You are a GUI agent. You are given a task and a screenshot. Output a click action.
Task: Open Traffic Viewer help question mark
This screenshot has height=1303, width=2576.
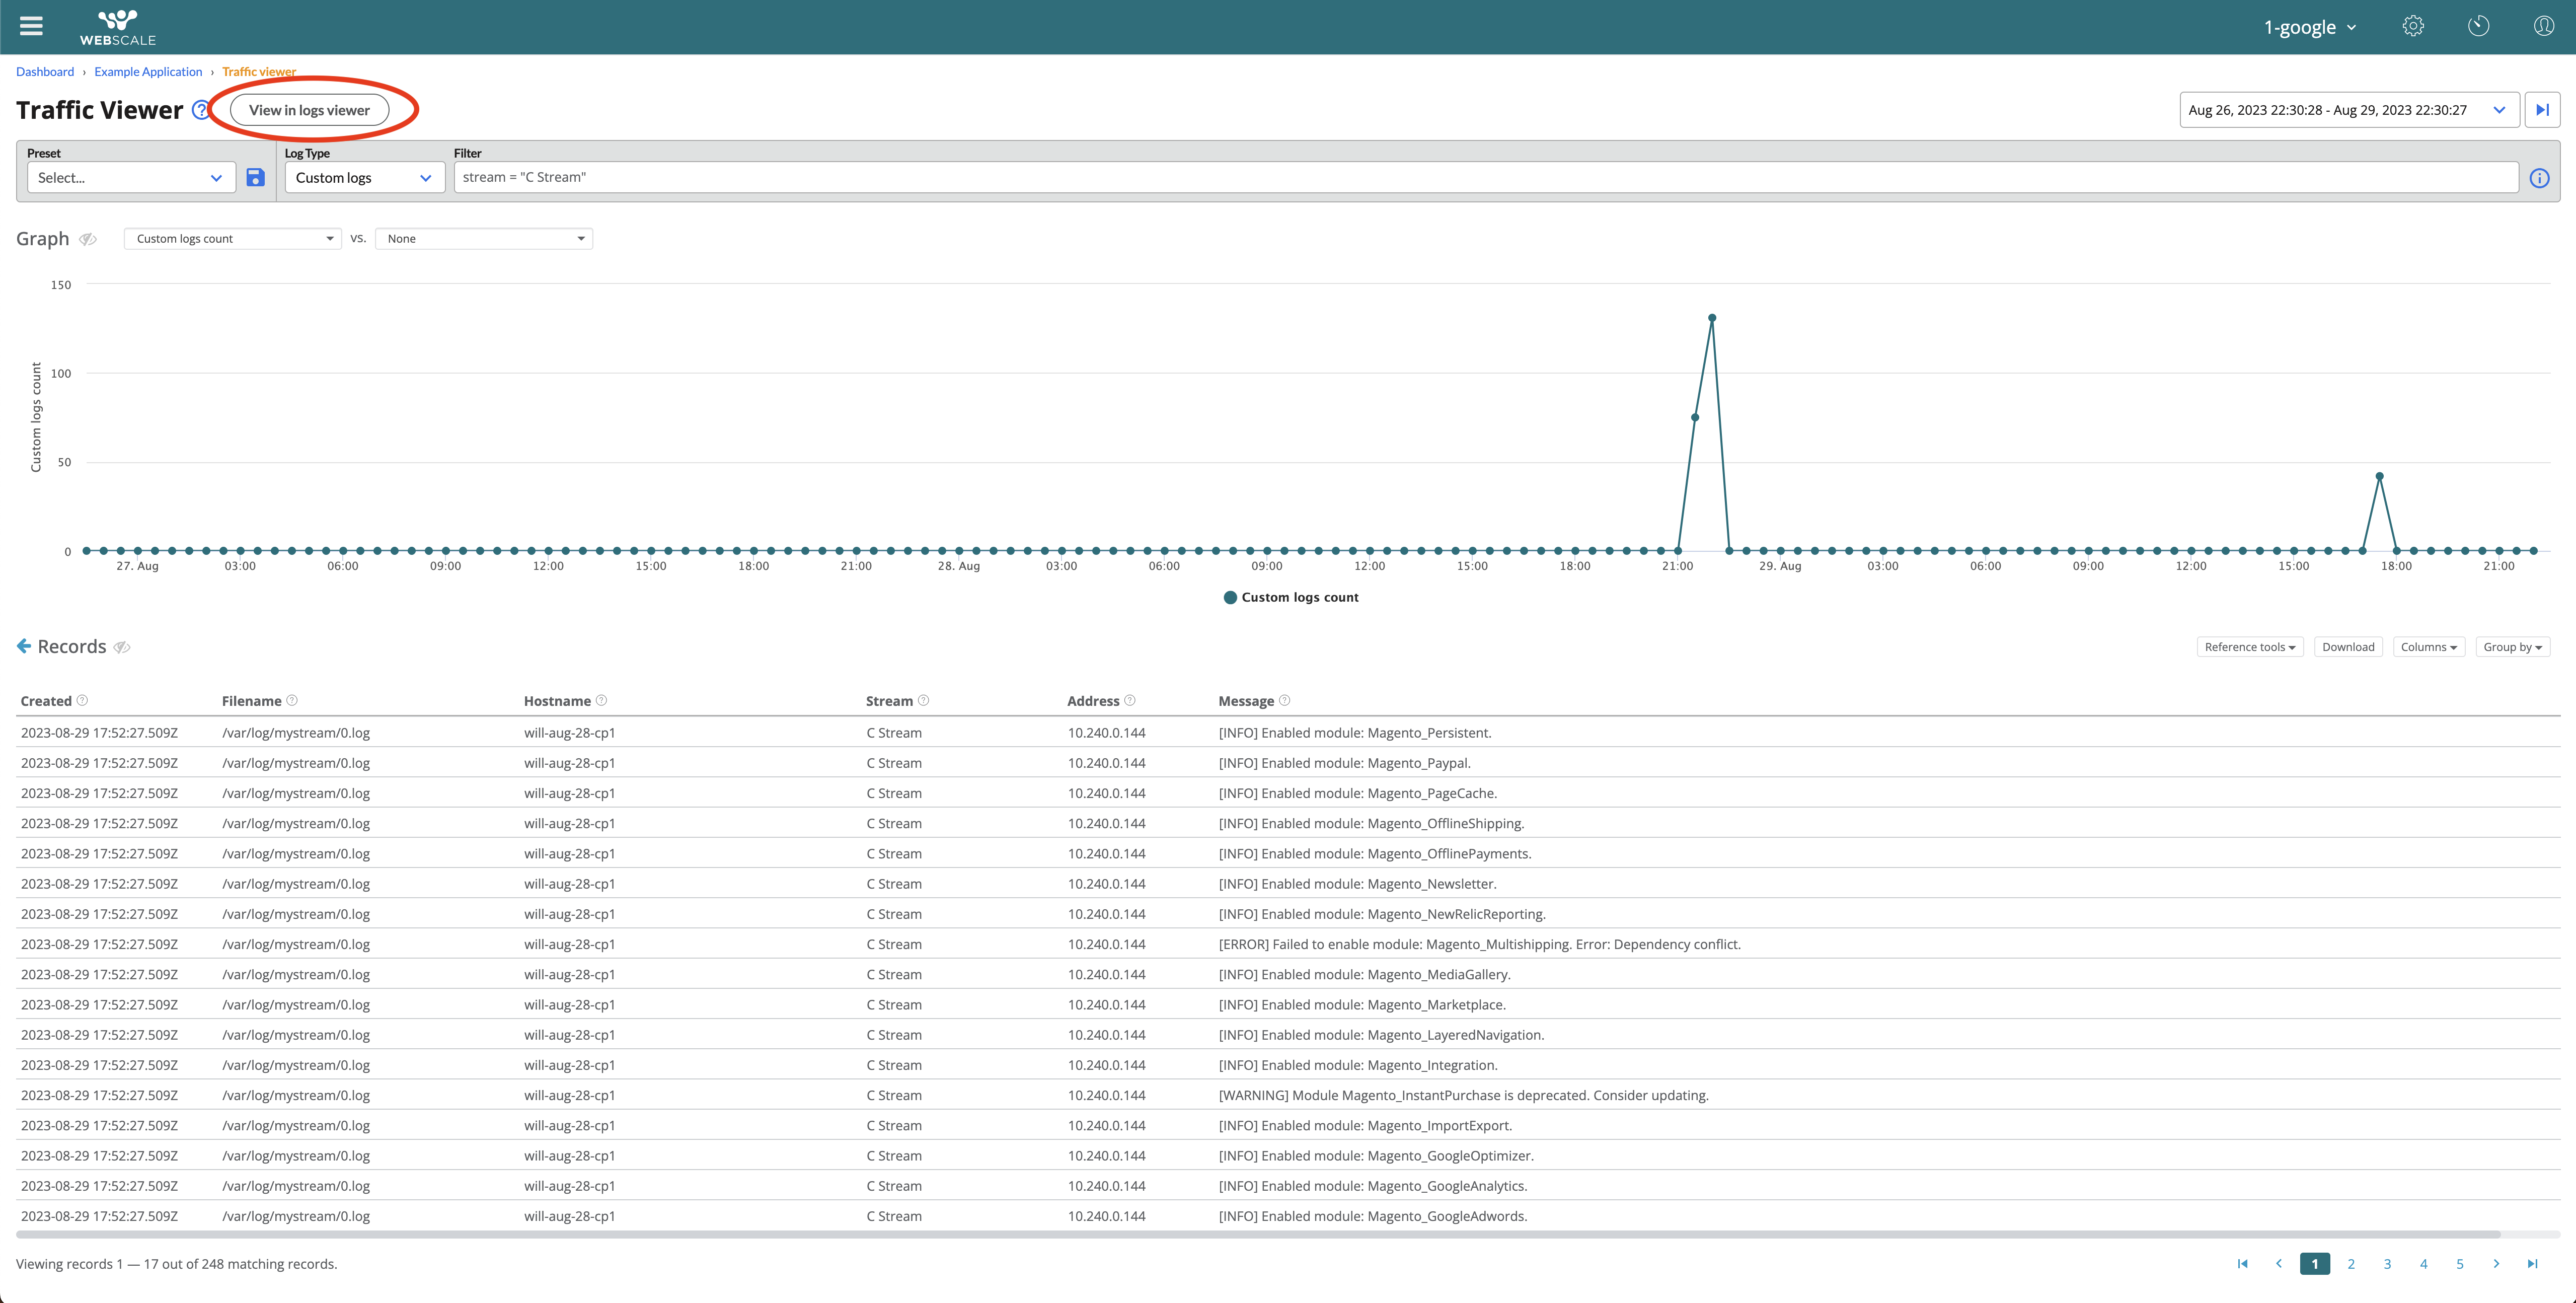[201, 110]
